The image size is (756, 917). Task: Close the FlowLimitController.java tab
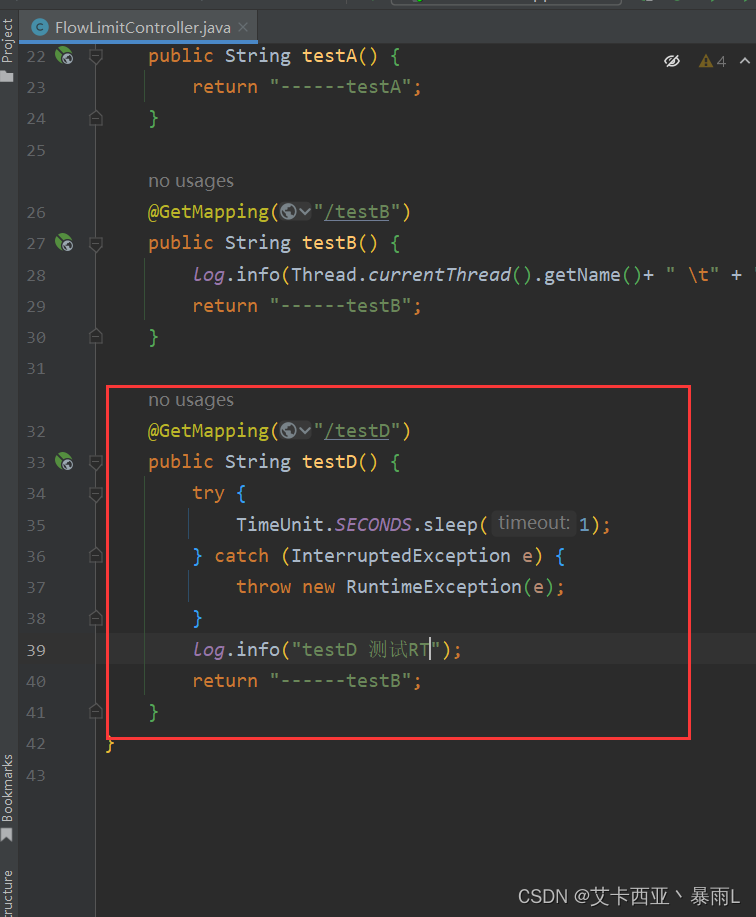(x=243, y=27)
